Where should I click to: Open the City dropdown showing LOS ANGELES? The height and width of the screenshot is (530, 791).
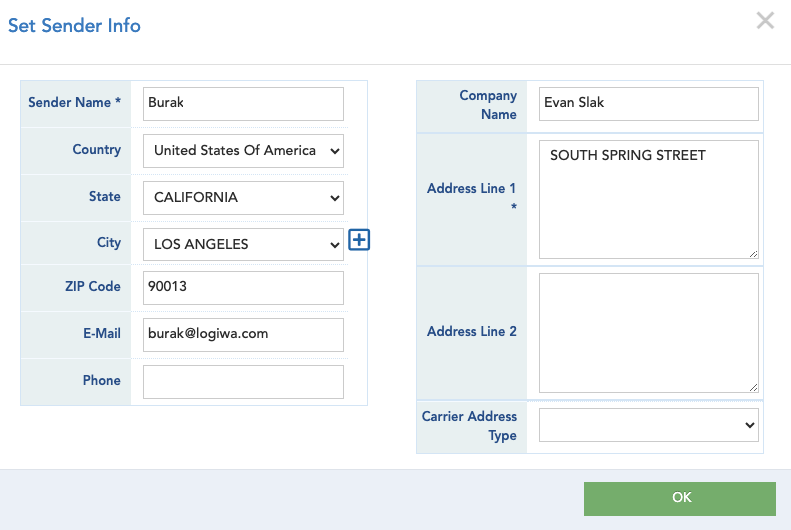pyautogui.click(x=243, y=244)
